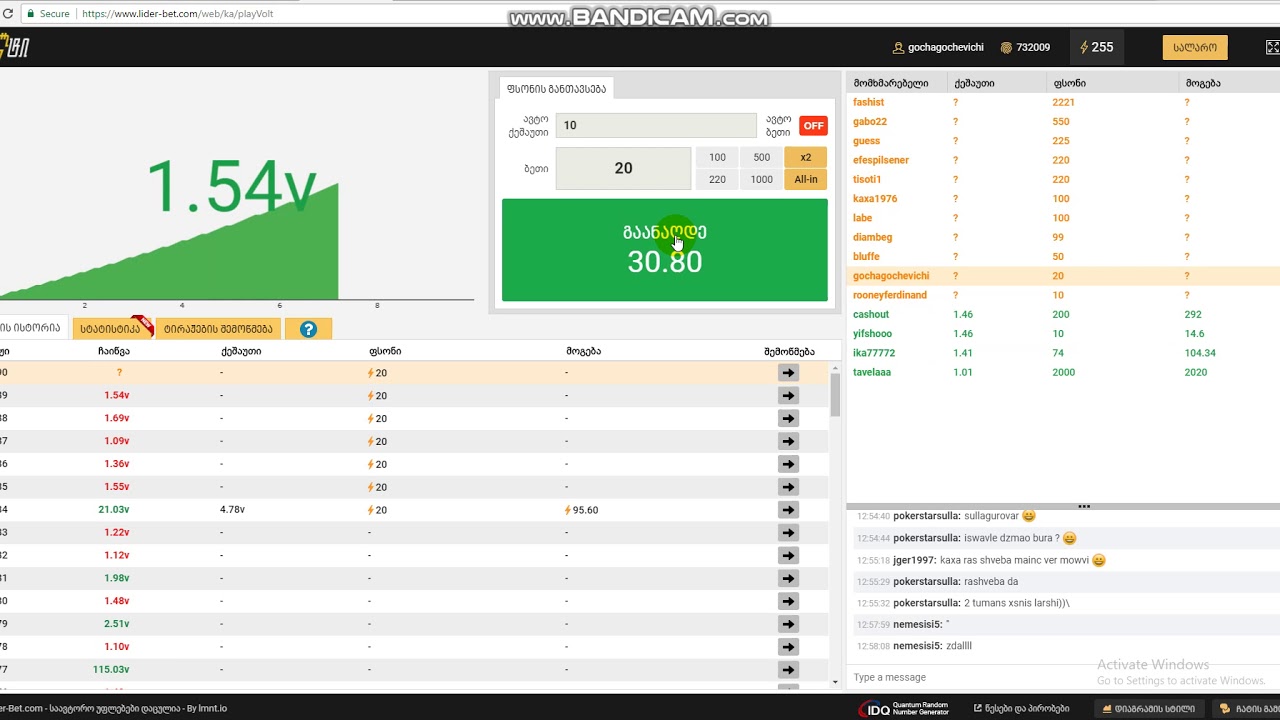Click the history scrollbar down arrow
The image size is (1280, 720).
click(x=835, y=682)
